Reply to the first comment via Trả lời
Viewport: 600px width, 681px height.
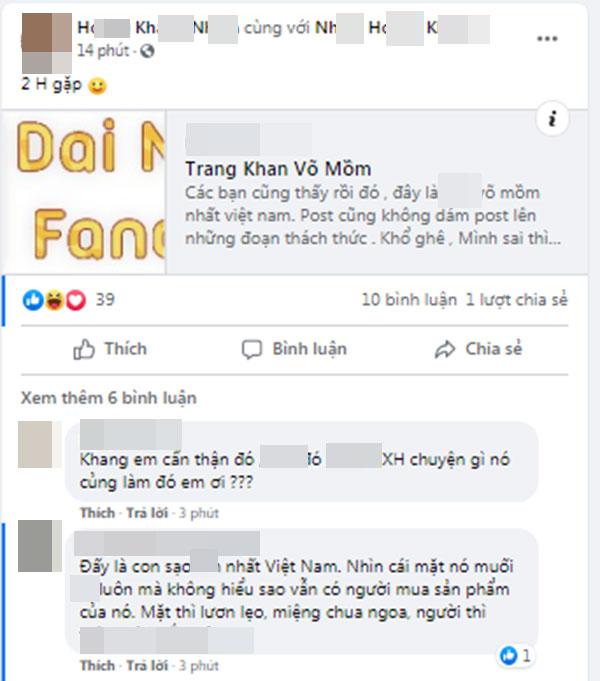click(147, 513)
